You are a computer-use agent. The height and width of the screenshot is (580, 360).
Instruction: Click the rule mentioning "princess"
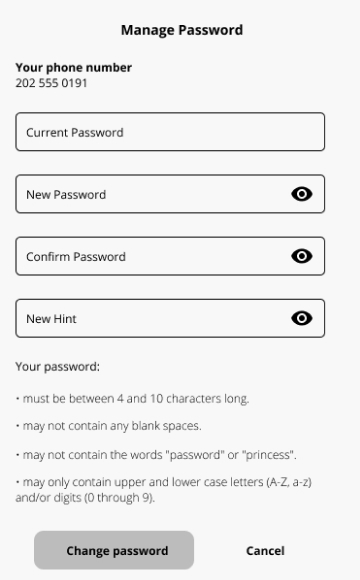click(x=156, y=455)
